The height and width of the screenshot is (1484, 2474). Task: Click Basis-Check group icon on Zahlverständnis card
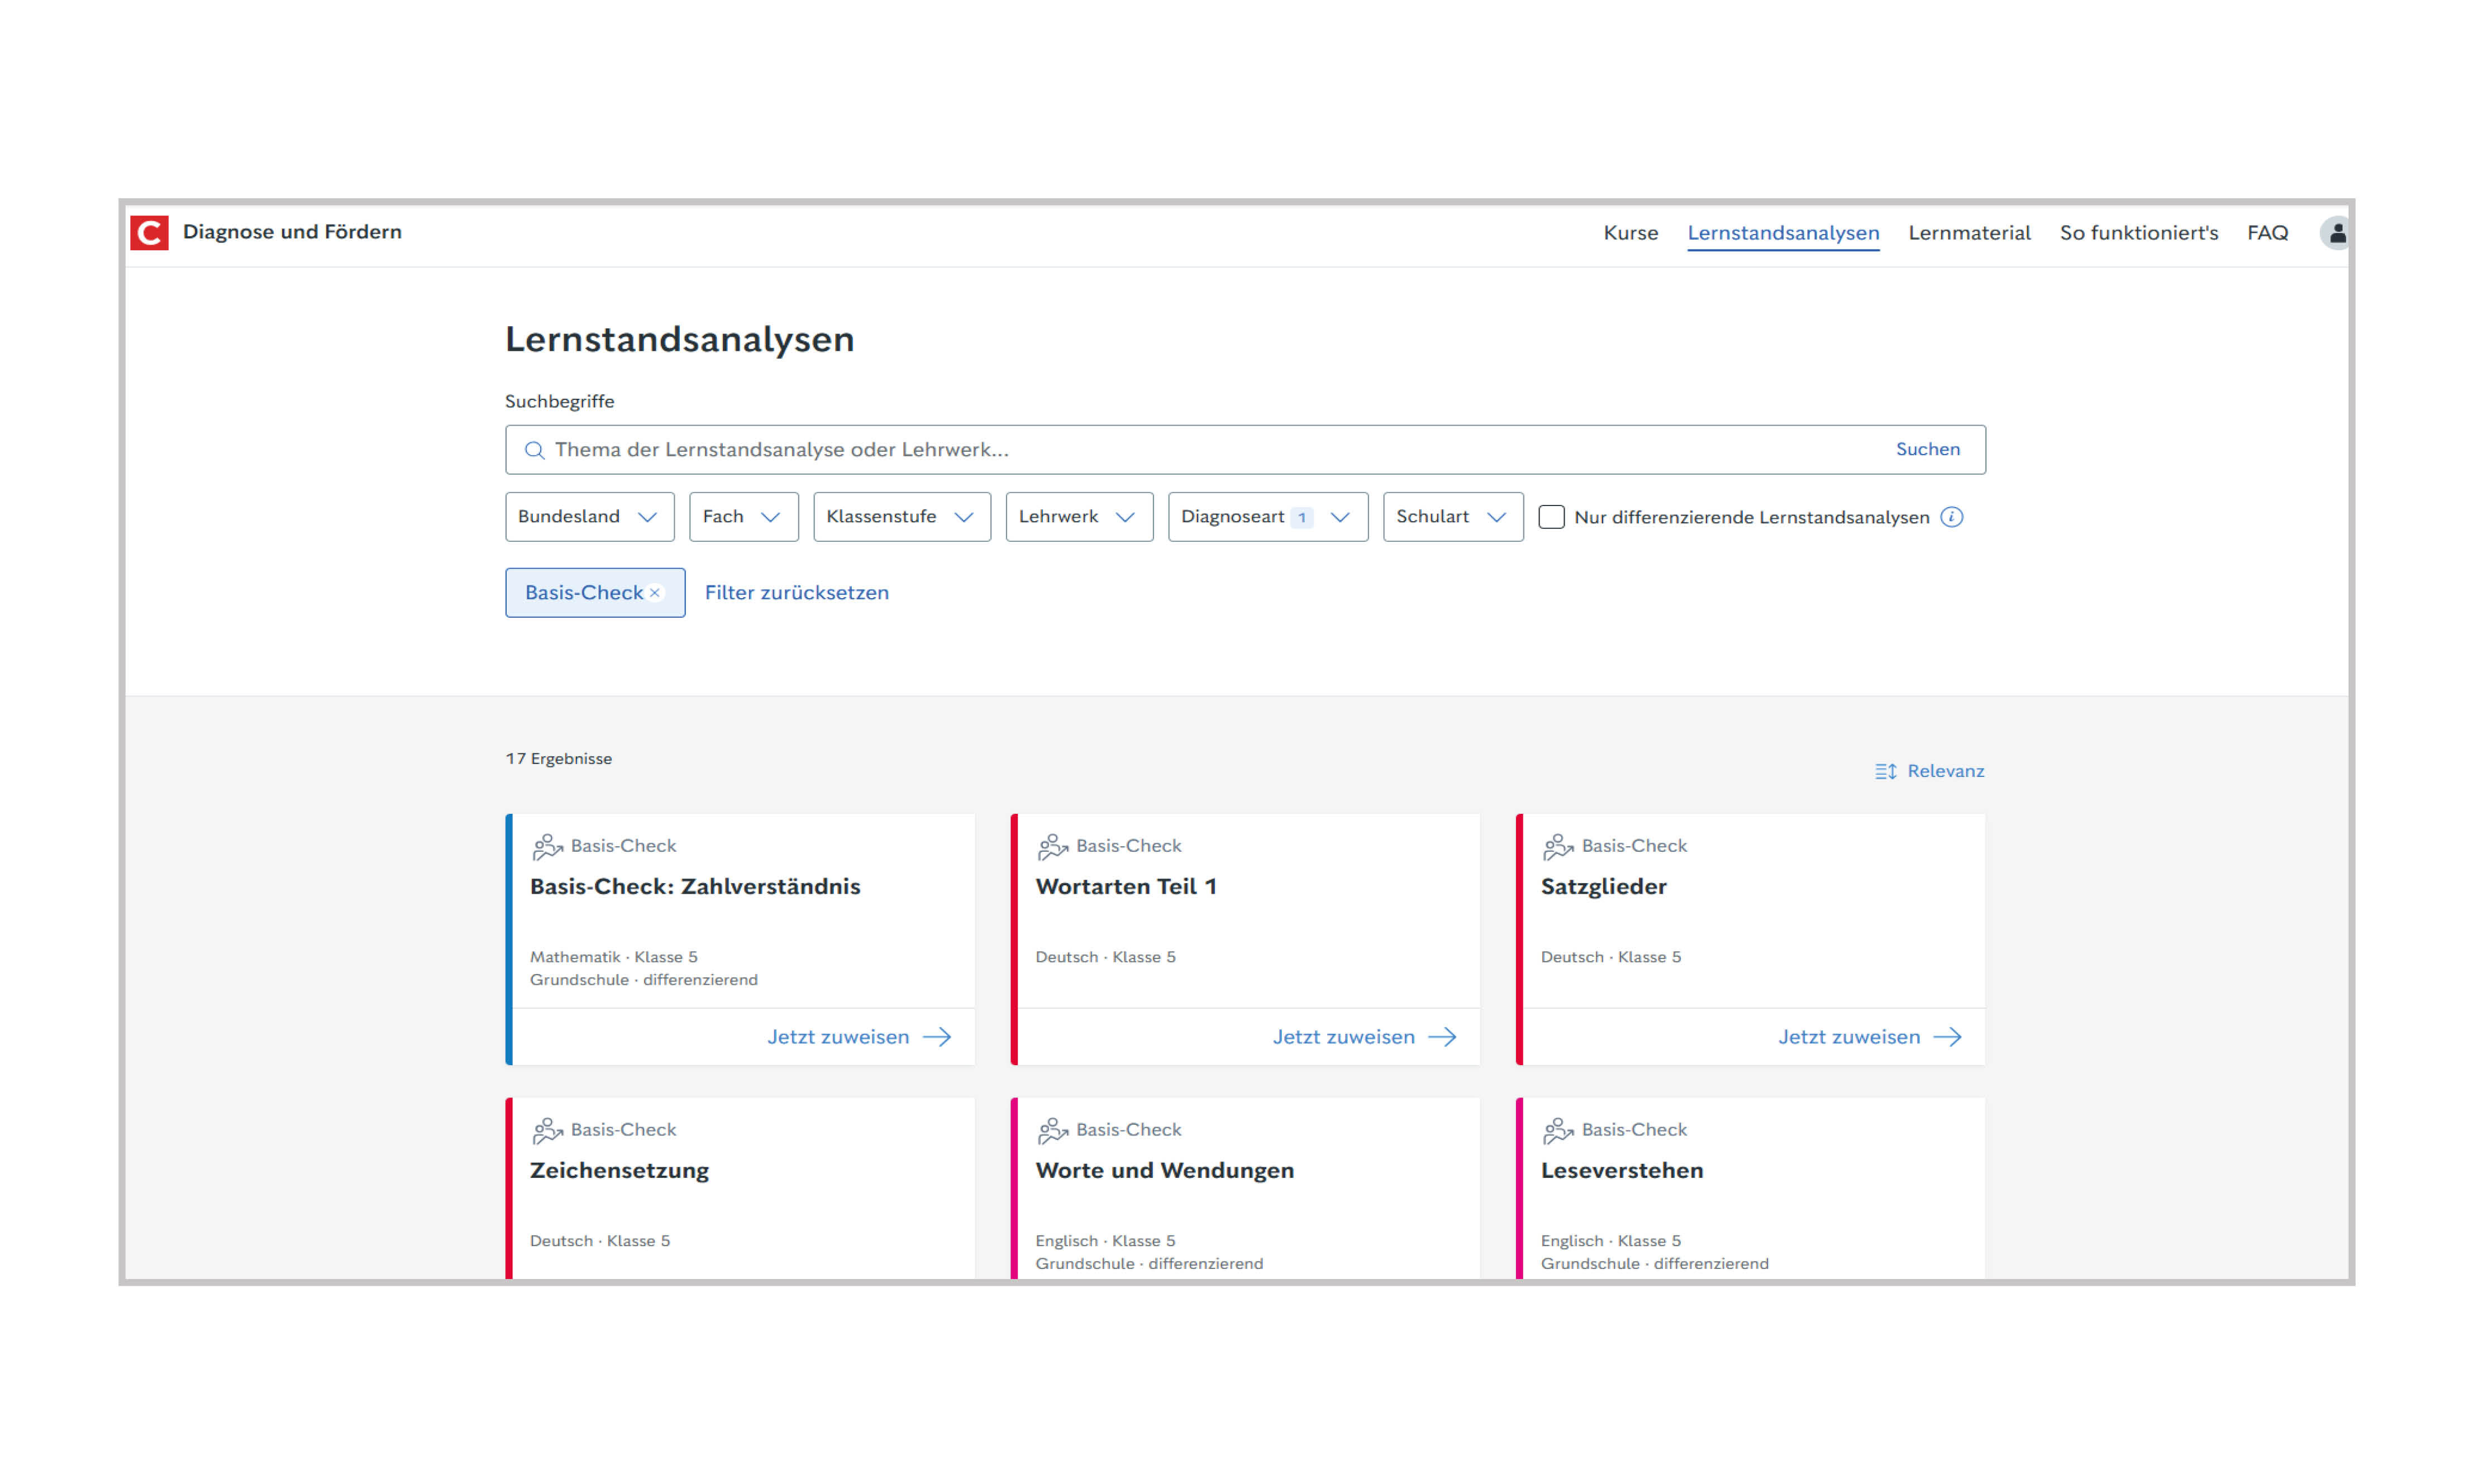tap(547, 847)
